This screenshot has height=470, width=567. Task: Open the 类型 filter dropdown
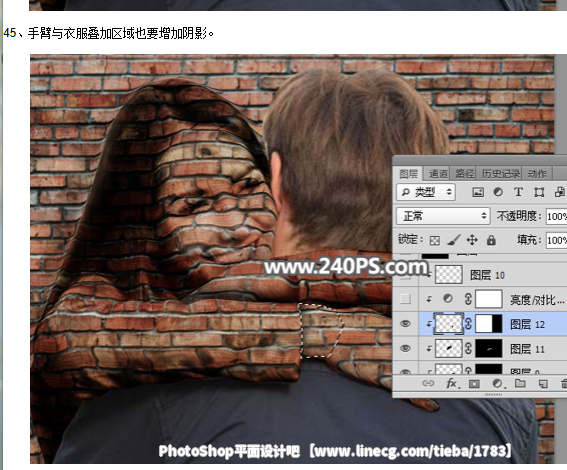(426, 192)
